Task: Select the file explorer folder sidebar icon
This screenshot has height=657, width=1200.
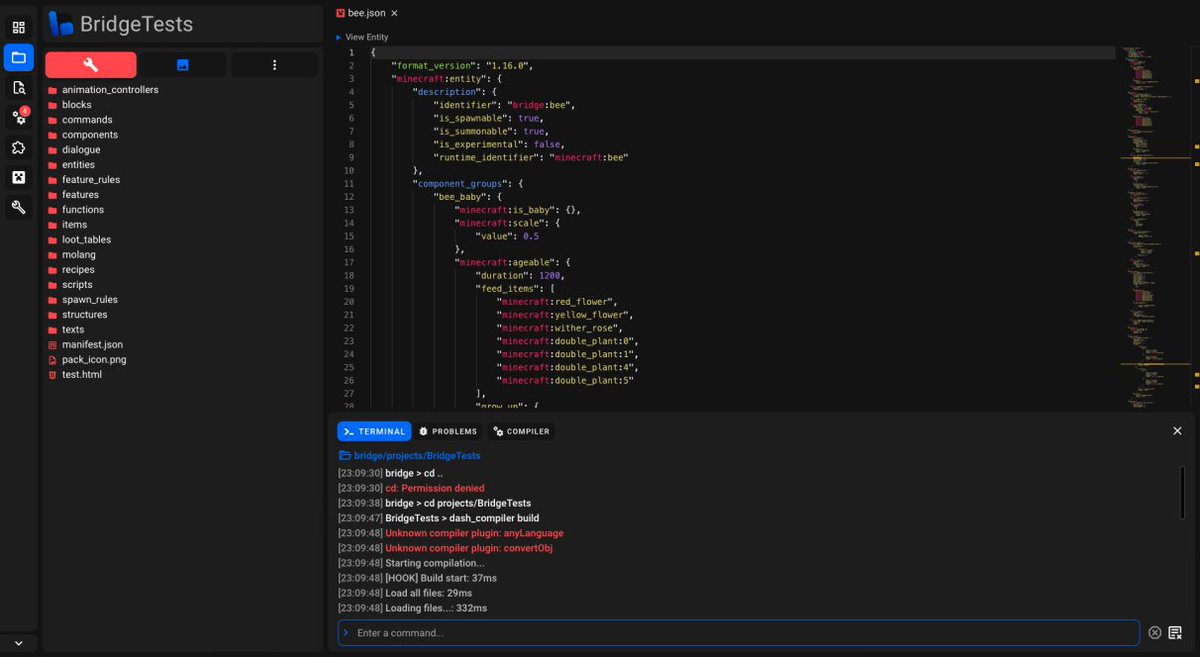Action: pos(18,57)
